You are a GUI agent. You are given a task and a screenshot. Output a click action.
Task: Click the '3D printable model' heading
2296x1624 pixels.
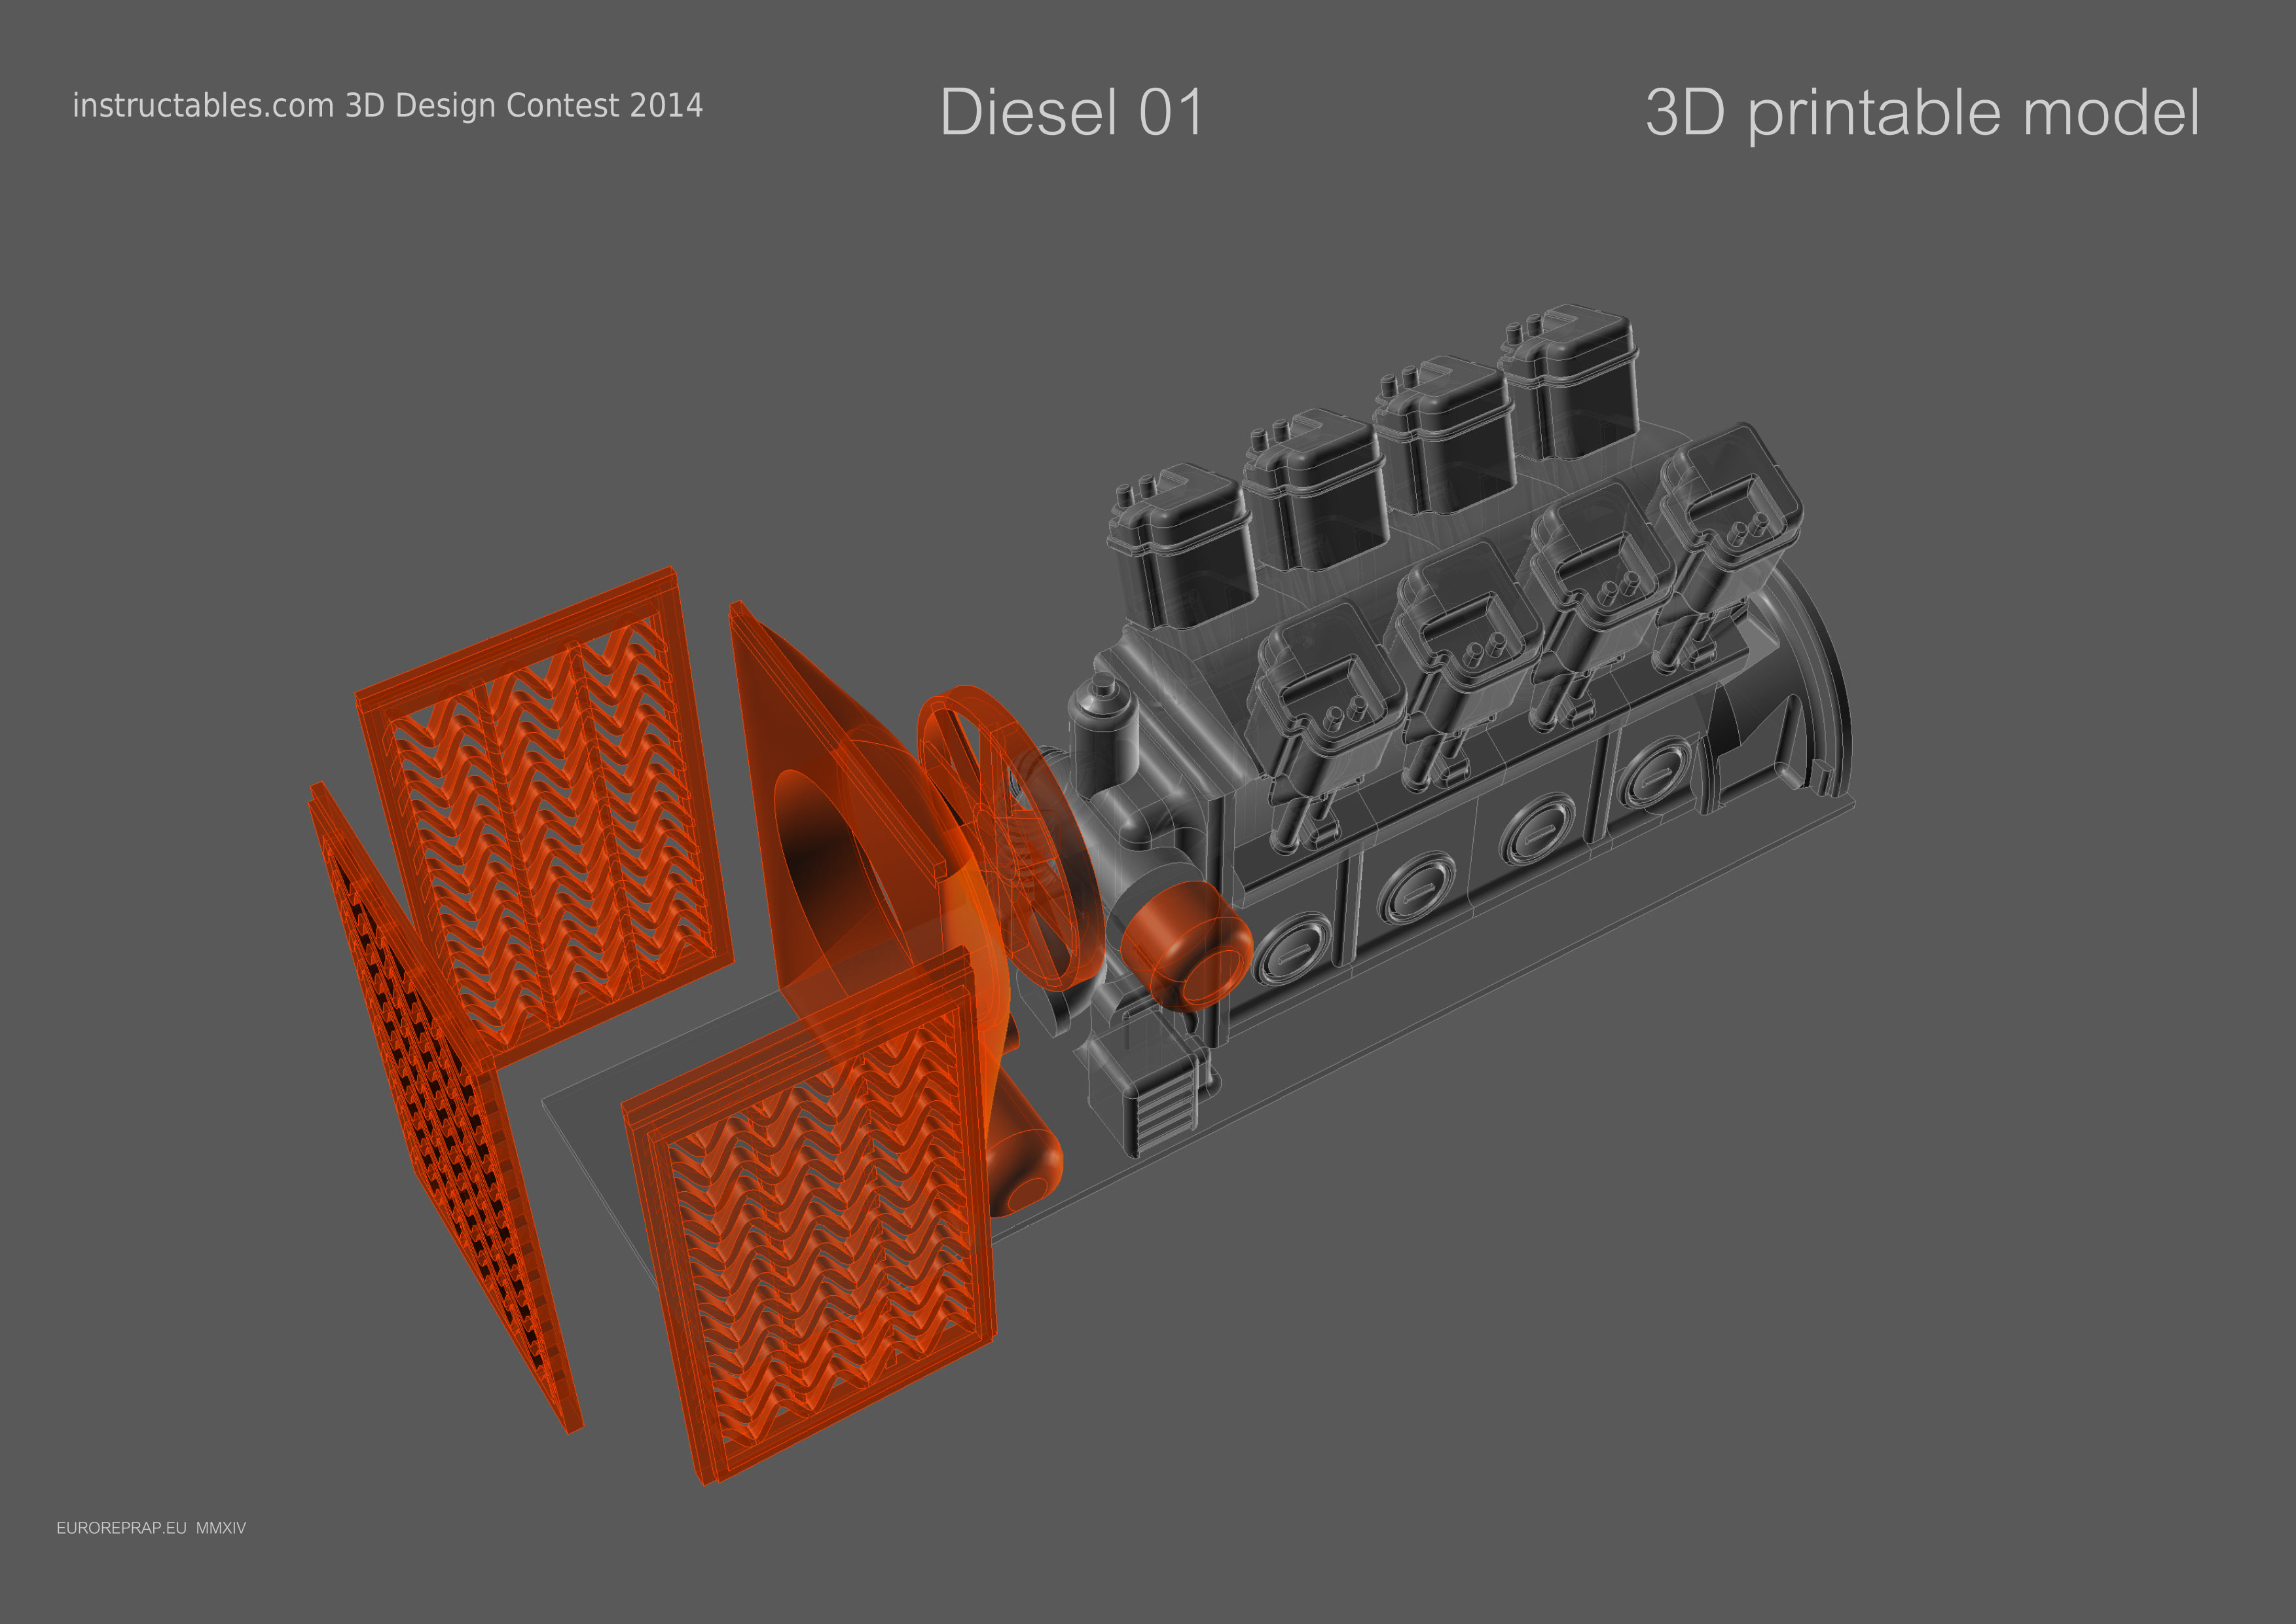coord(1922,114)
